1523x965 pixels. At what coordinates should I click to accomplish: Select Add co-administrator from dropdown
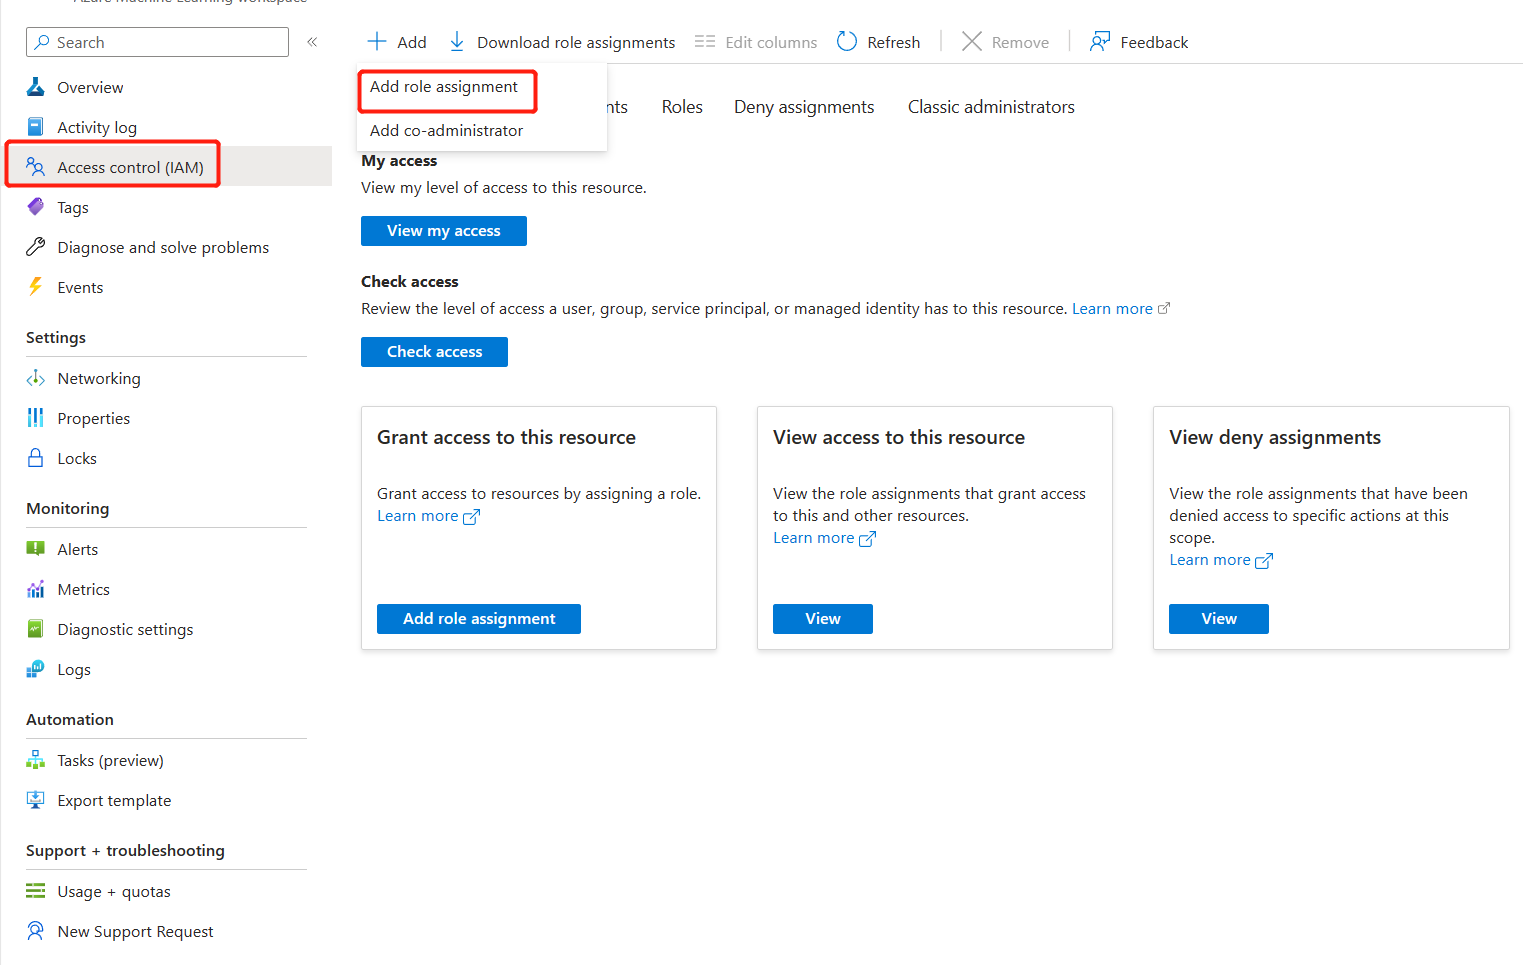coord(446,131)
